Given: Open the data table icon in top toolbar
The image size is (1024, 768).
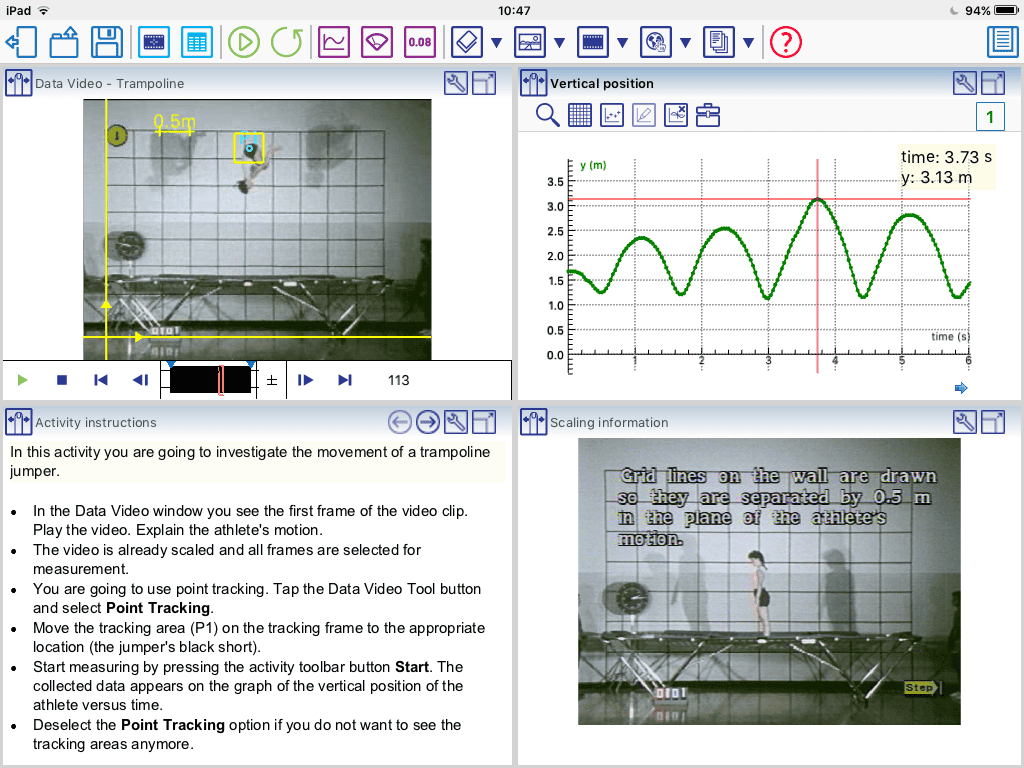Looking at the screenshot, I should (x=197, y=42).
